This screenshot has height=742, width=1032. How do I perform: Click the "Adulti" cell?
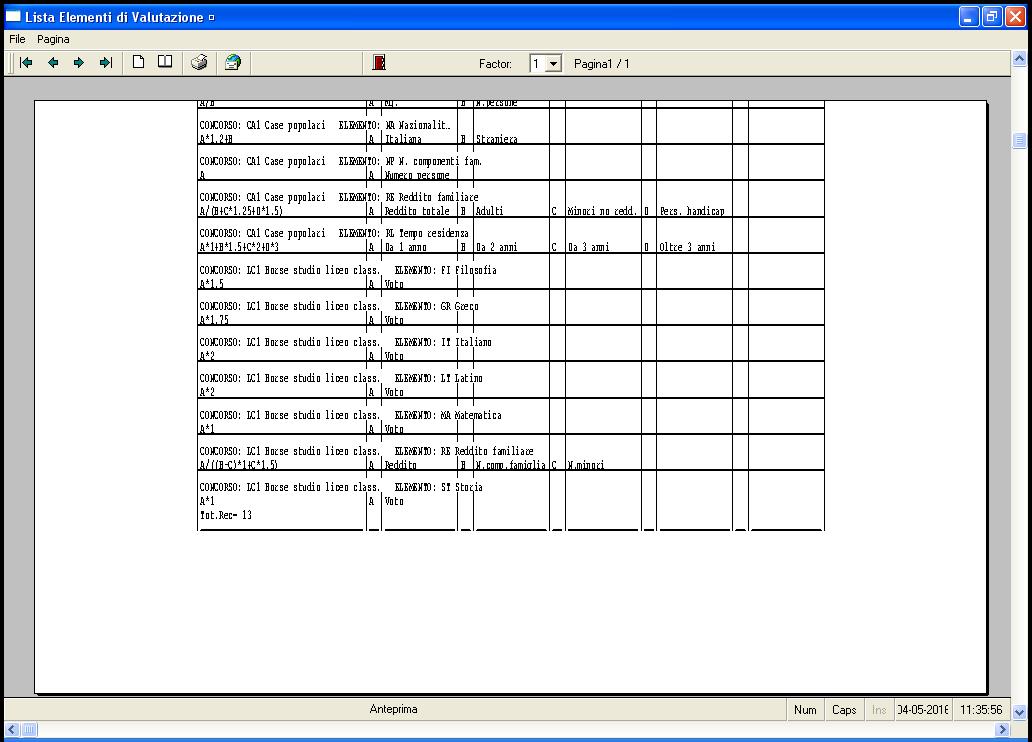pos(489,211)
